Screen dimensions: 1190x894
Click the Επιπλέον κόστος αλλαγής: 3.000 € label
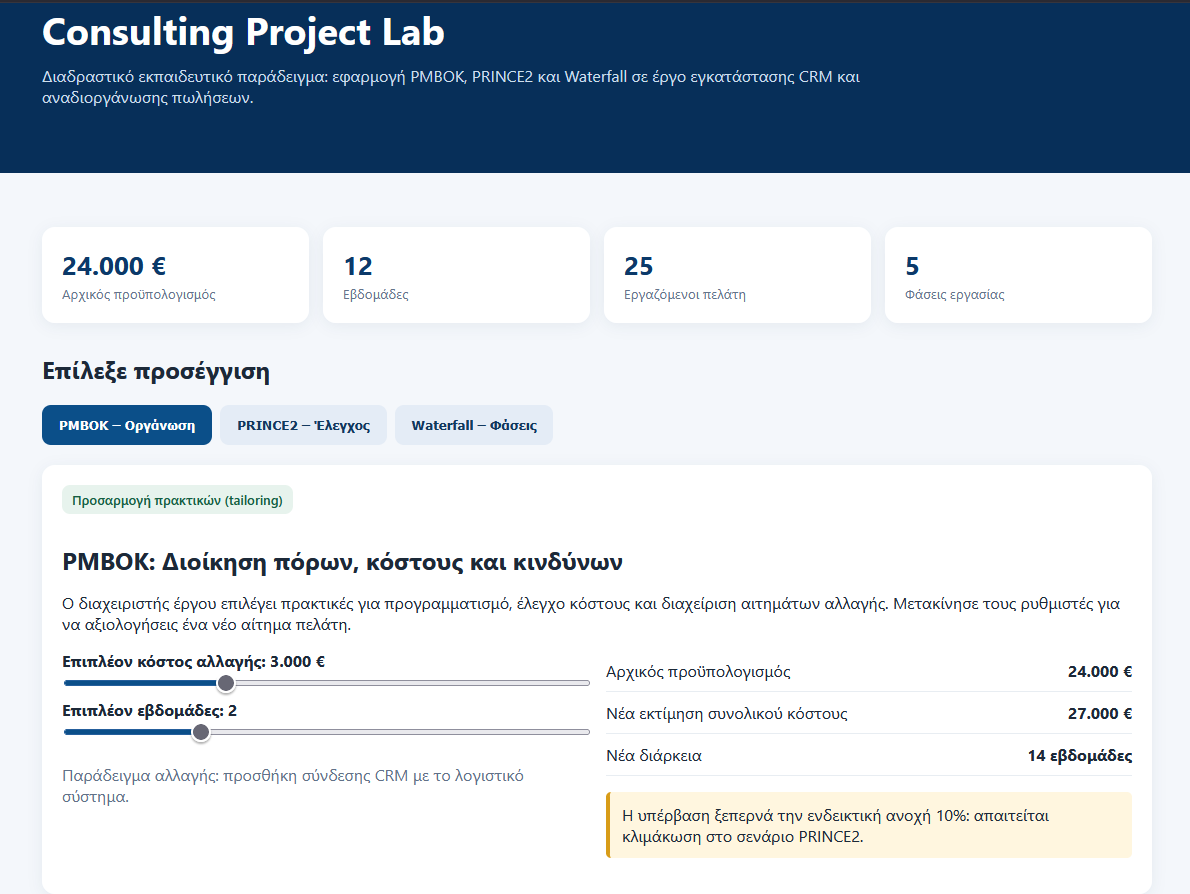(194, 662)
